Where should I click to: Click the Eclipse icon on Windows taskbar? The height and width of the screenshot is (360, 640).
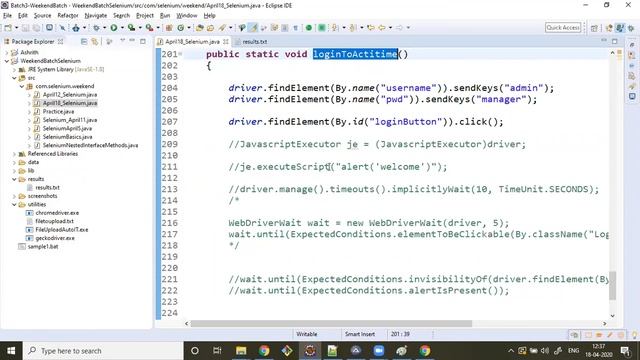coord(310,351)
